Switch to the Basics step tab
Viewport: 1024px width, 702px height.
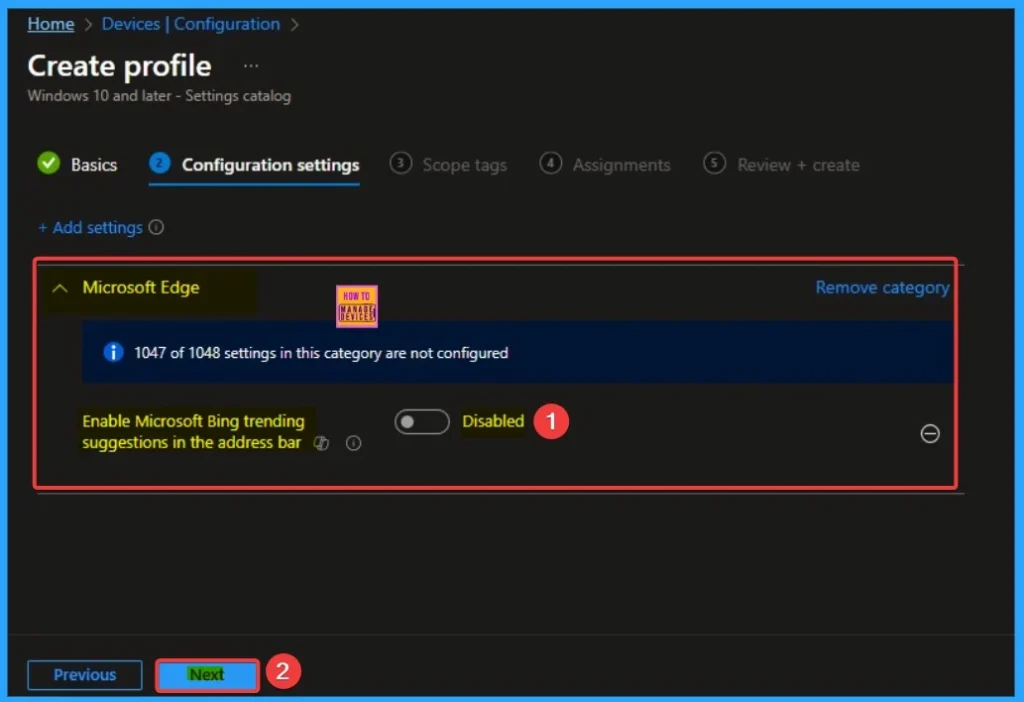78,165
